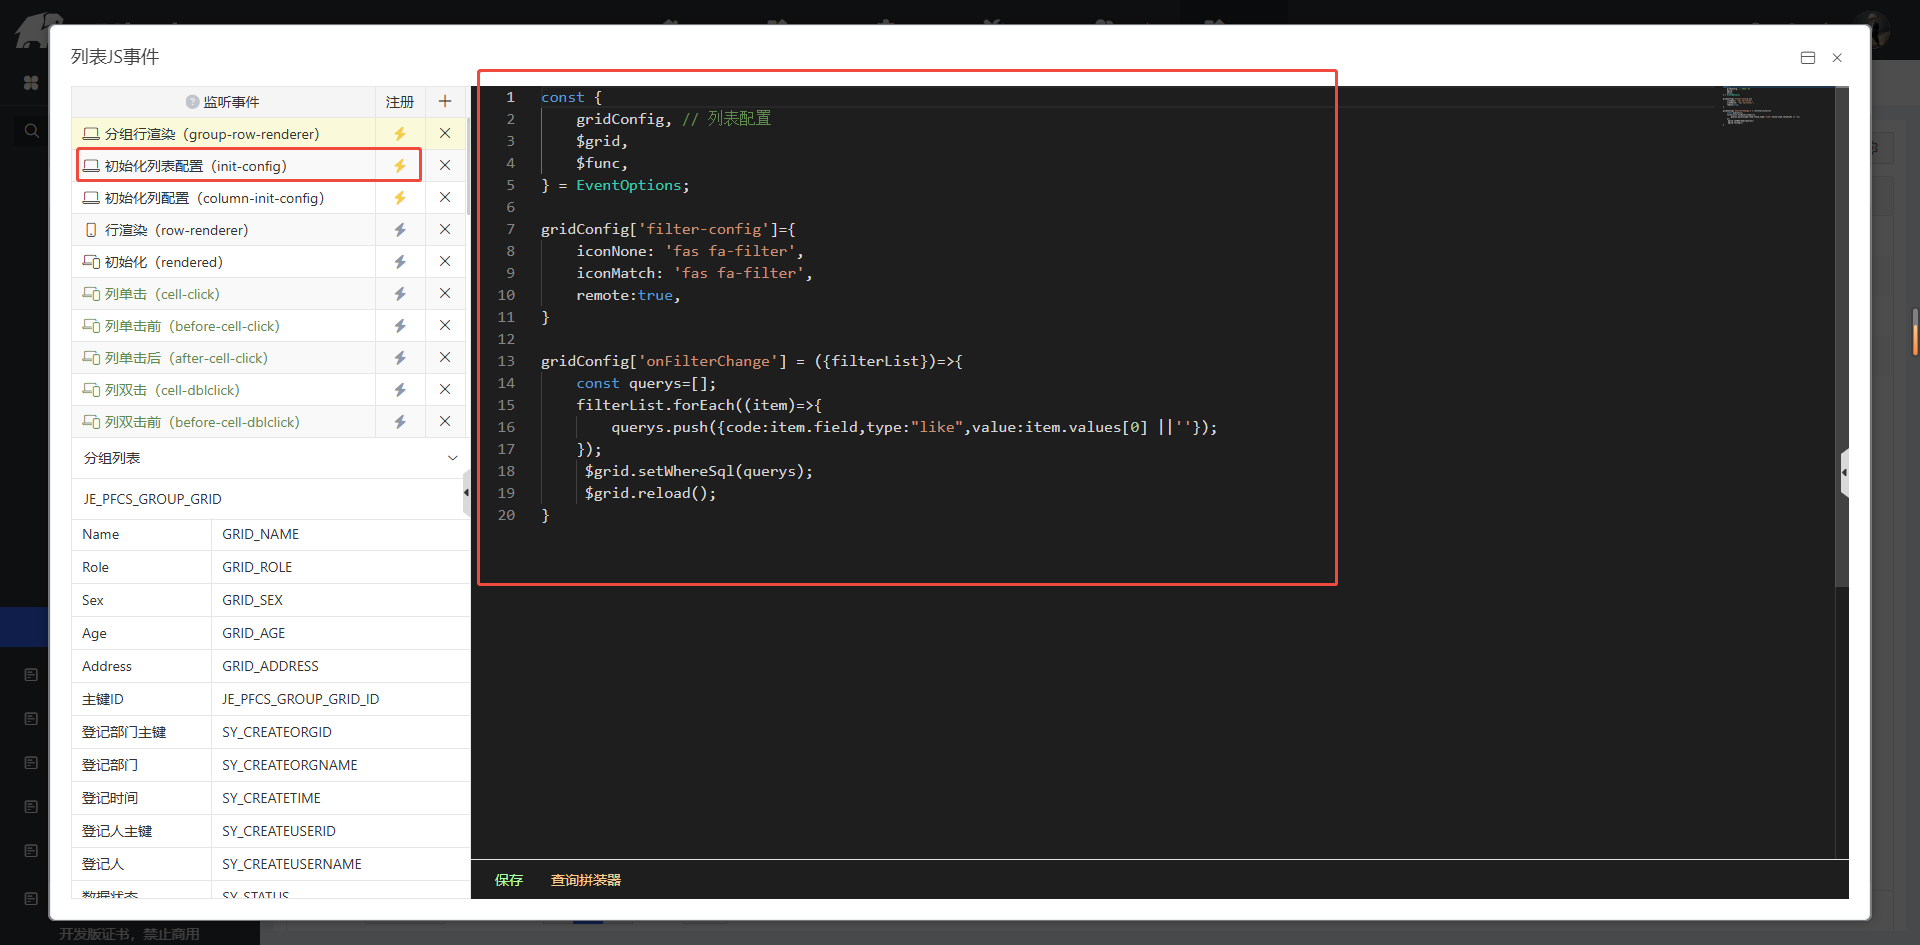Screen dimensions: 1920x945
Task: Remove the after-cell-click event row
Action: [445, 357]
